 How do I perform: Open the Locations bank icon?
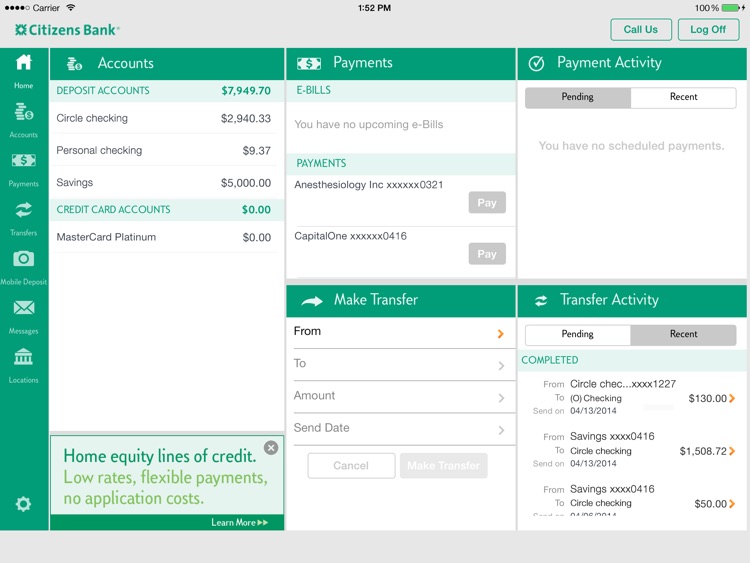point(23,357)
